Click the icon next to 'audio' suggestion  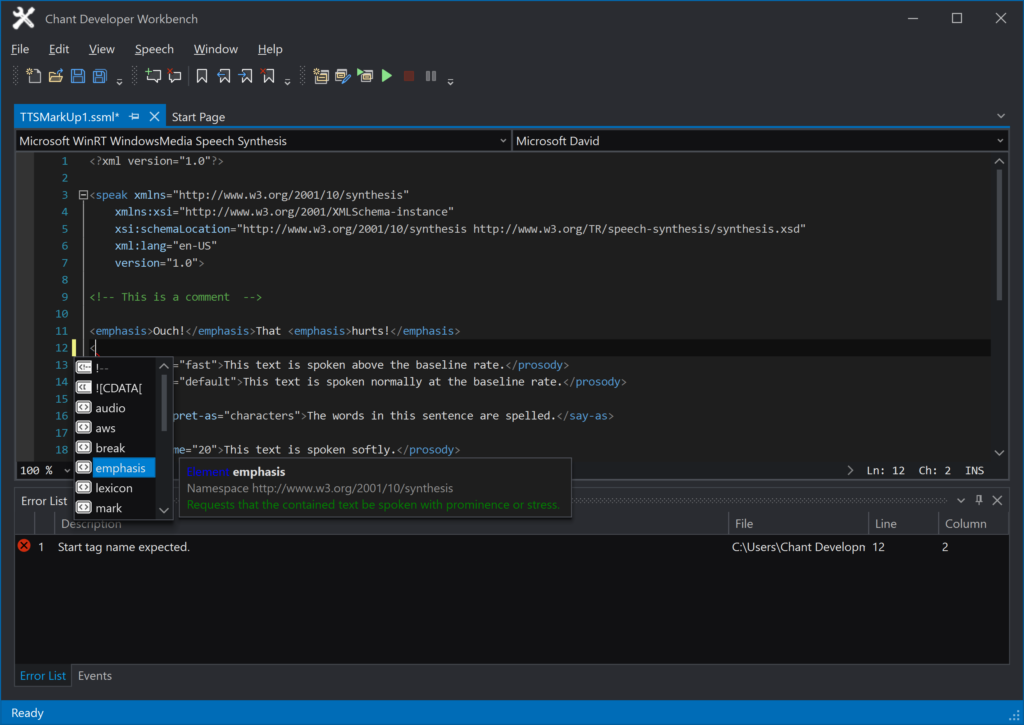(x=84, y=407)
